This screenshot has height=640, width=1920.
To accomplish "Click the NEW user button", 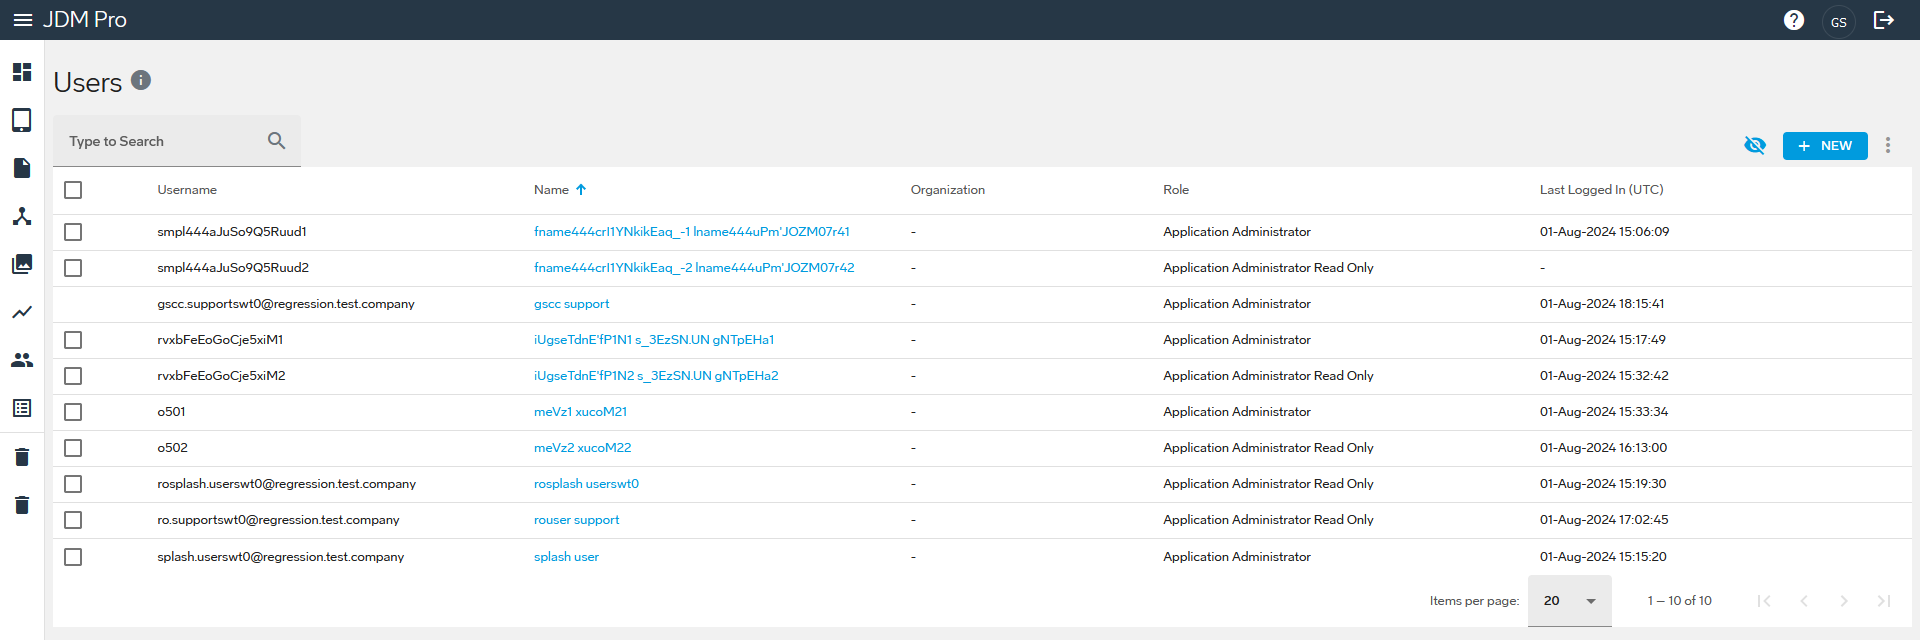I will point(1825,146).
